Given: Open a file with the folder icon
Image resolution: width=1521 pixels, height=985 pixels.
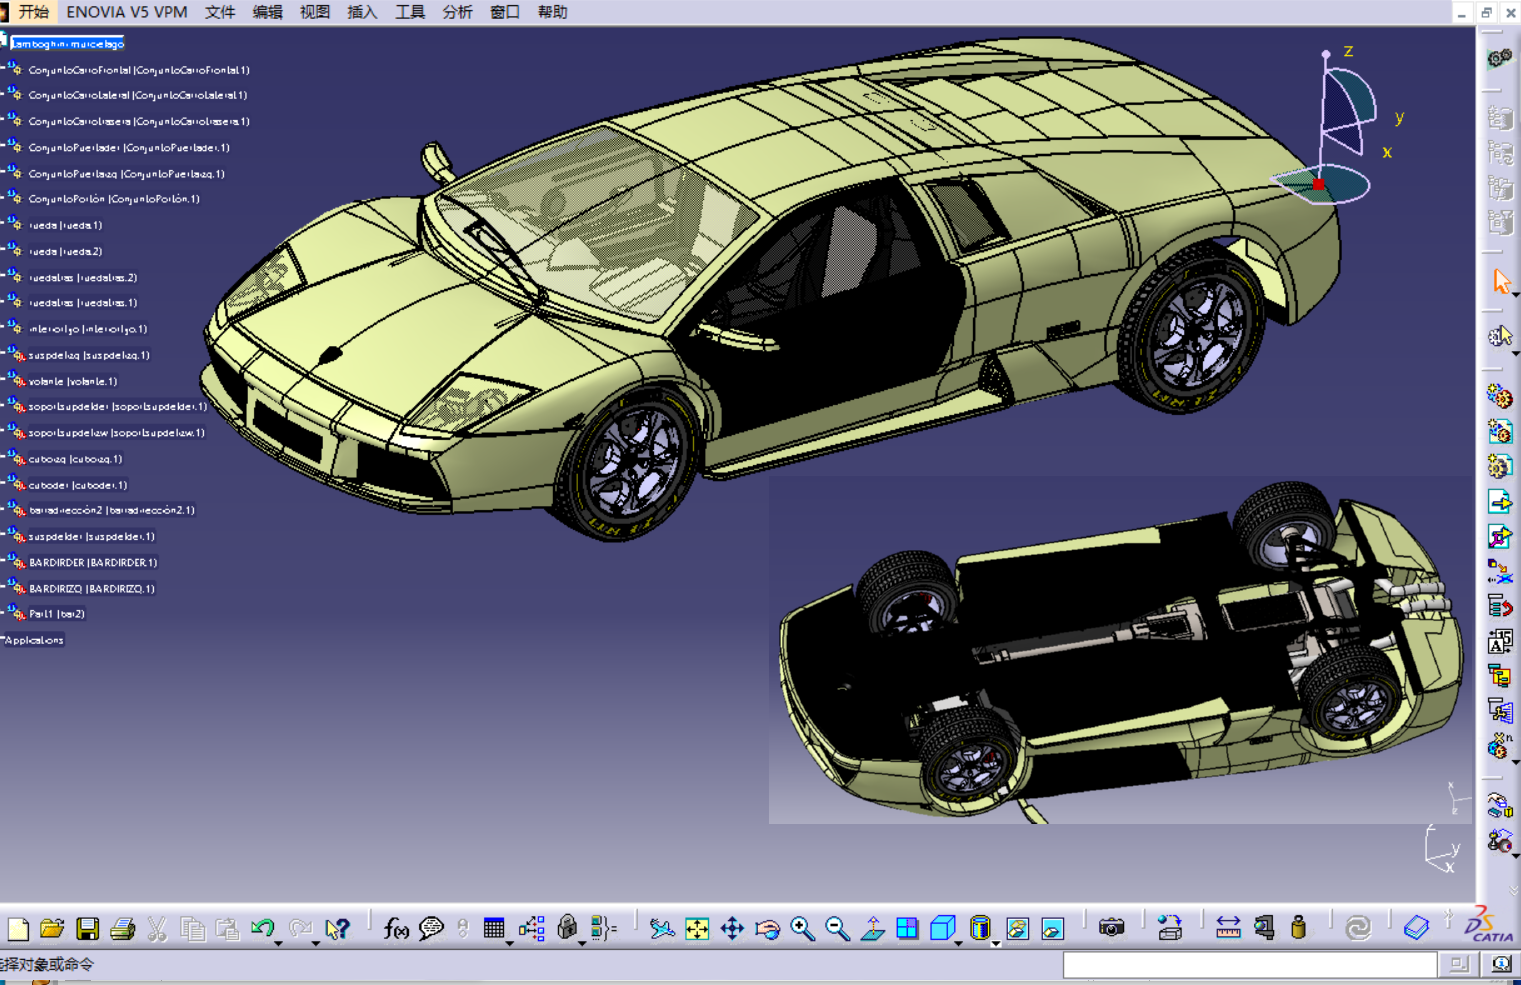Looking at the screenshot, I should tap(52, 929).
